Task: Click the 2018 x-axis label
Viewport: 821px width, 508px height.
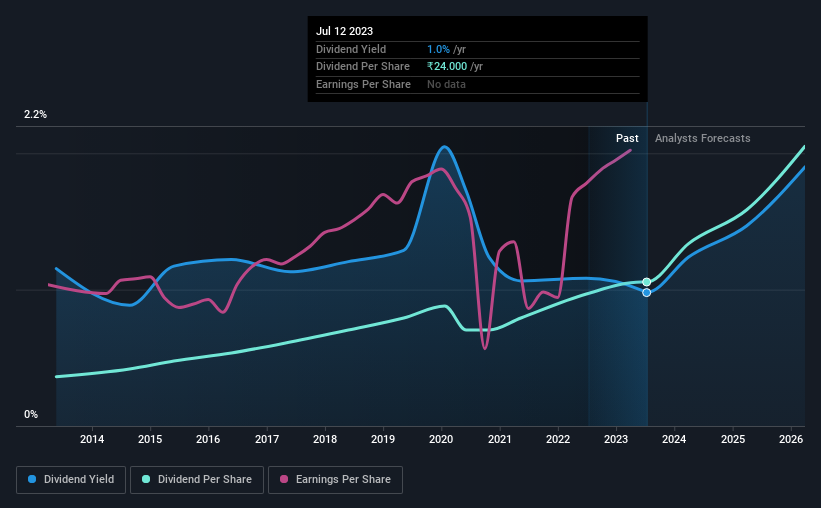Action: pos(325,439)
